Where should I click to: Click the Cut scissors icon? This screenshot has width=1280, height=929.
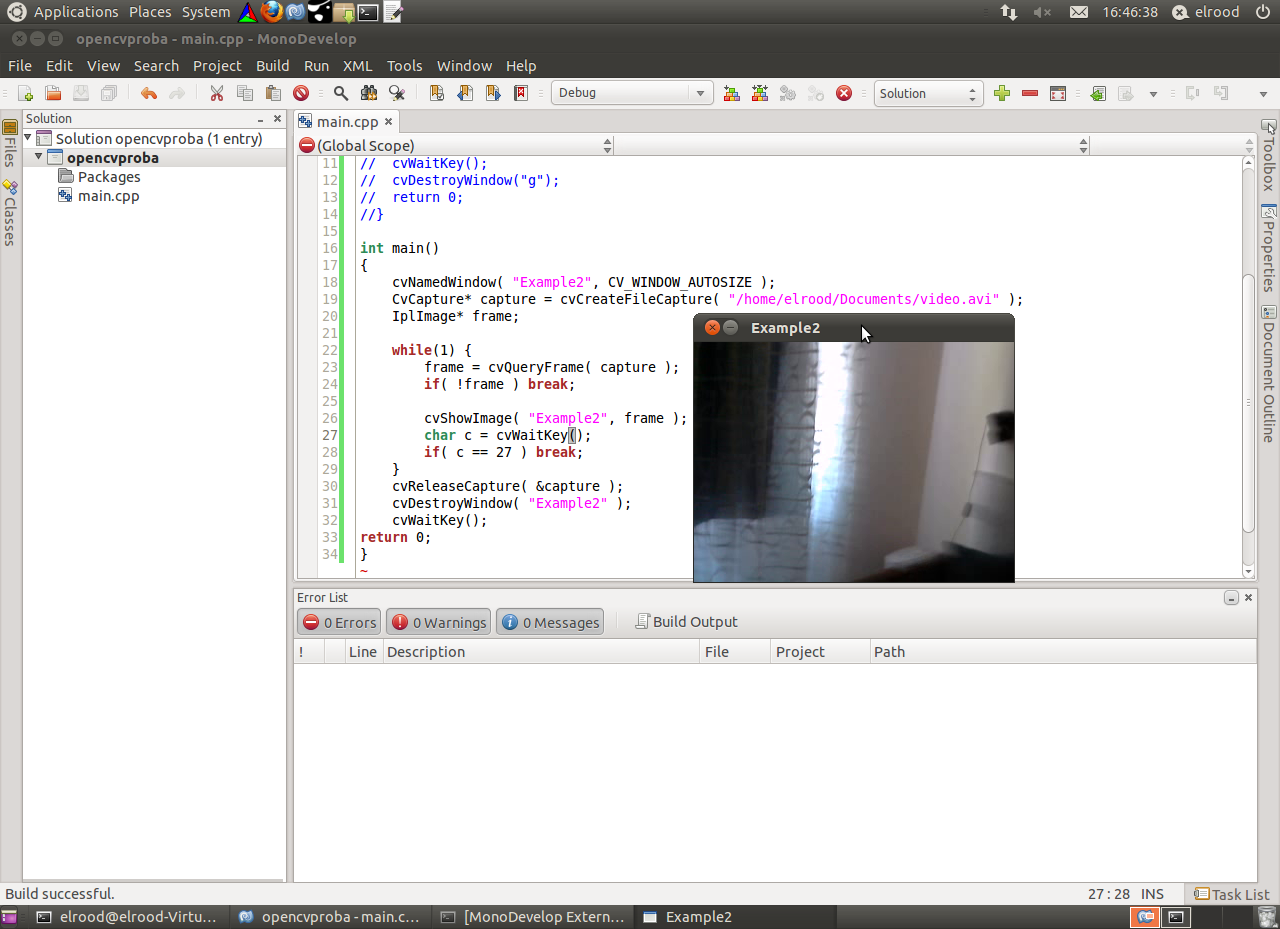click(216, 93)
